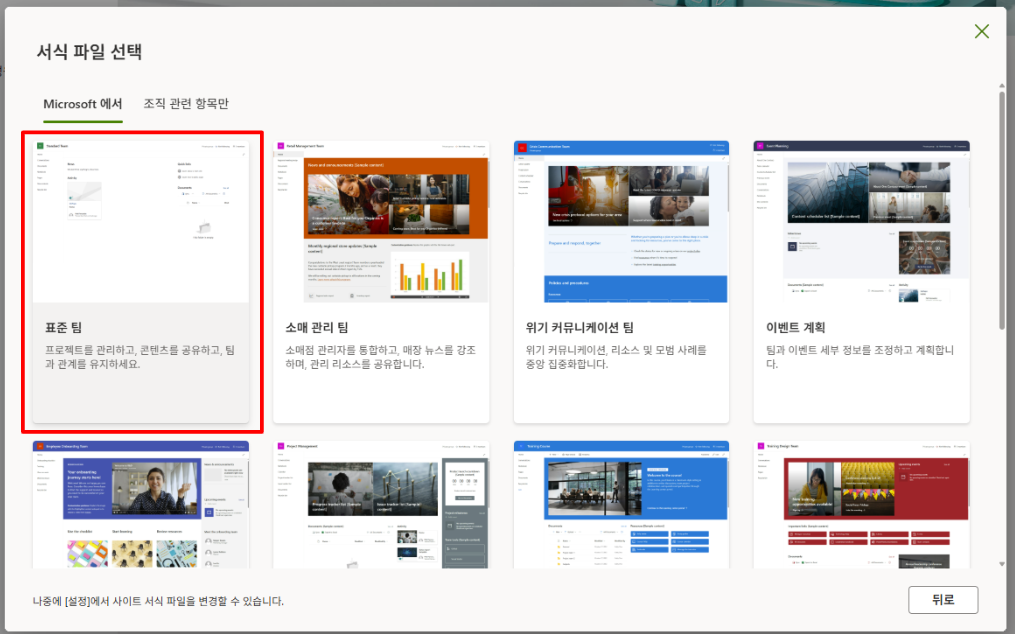Click the 표준 팀 title text
The height and width of the screenshot is (634, 1015).
point(63,328)
